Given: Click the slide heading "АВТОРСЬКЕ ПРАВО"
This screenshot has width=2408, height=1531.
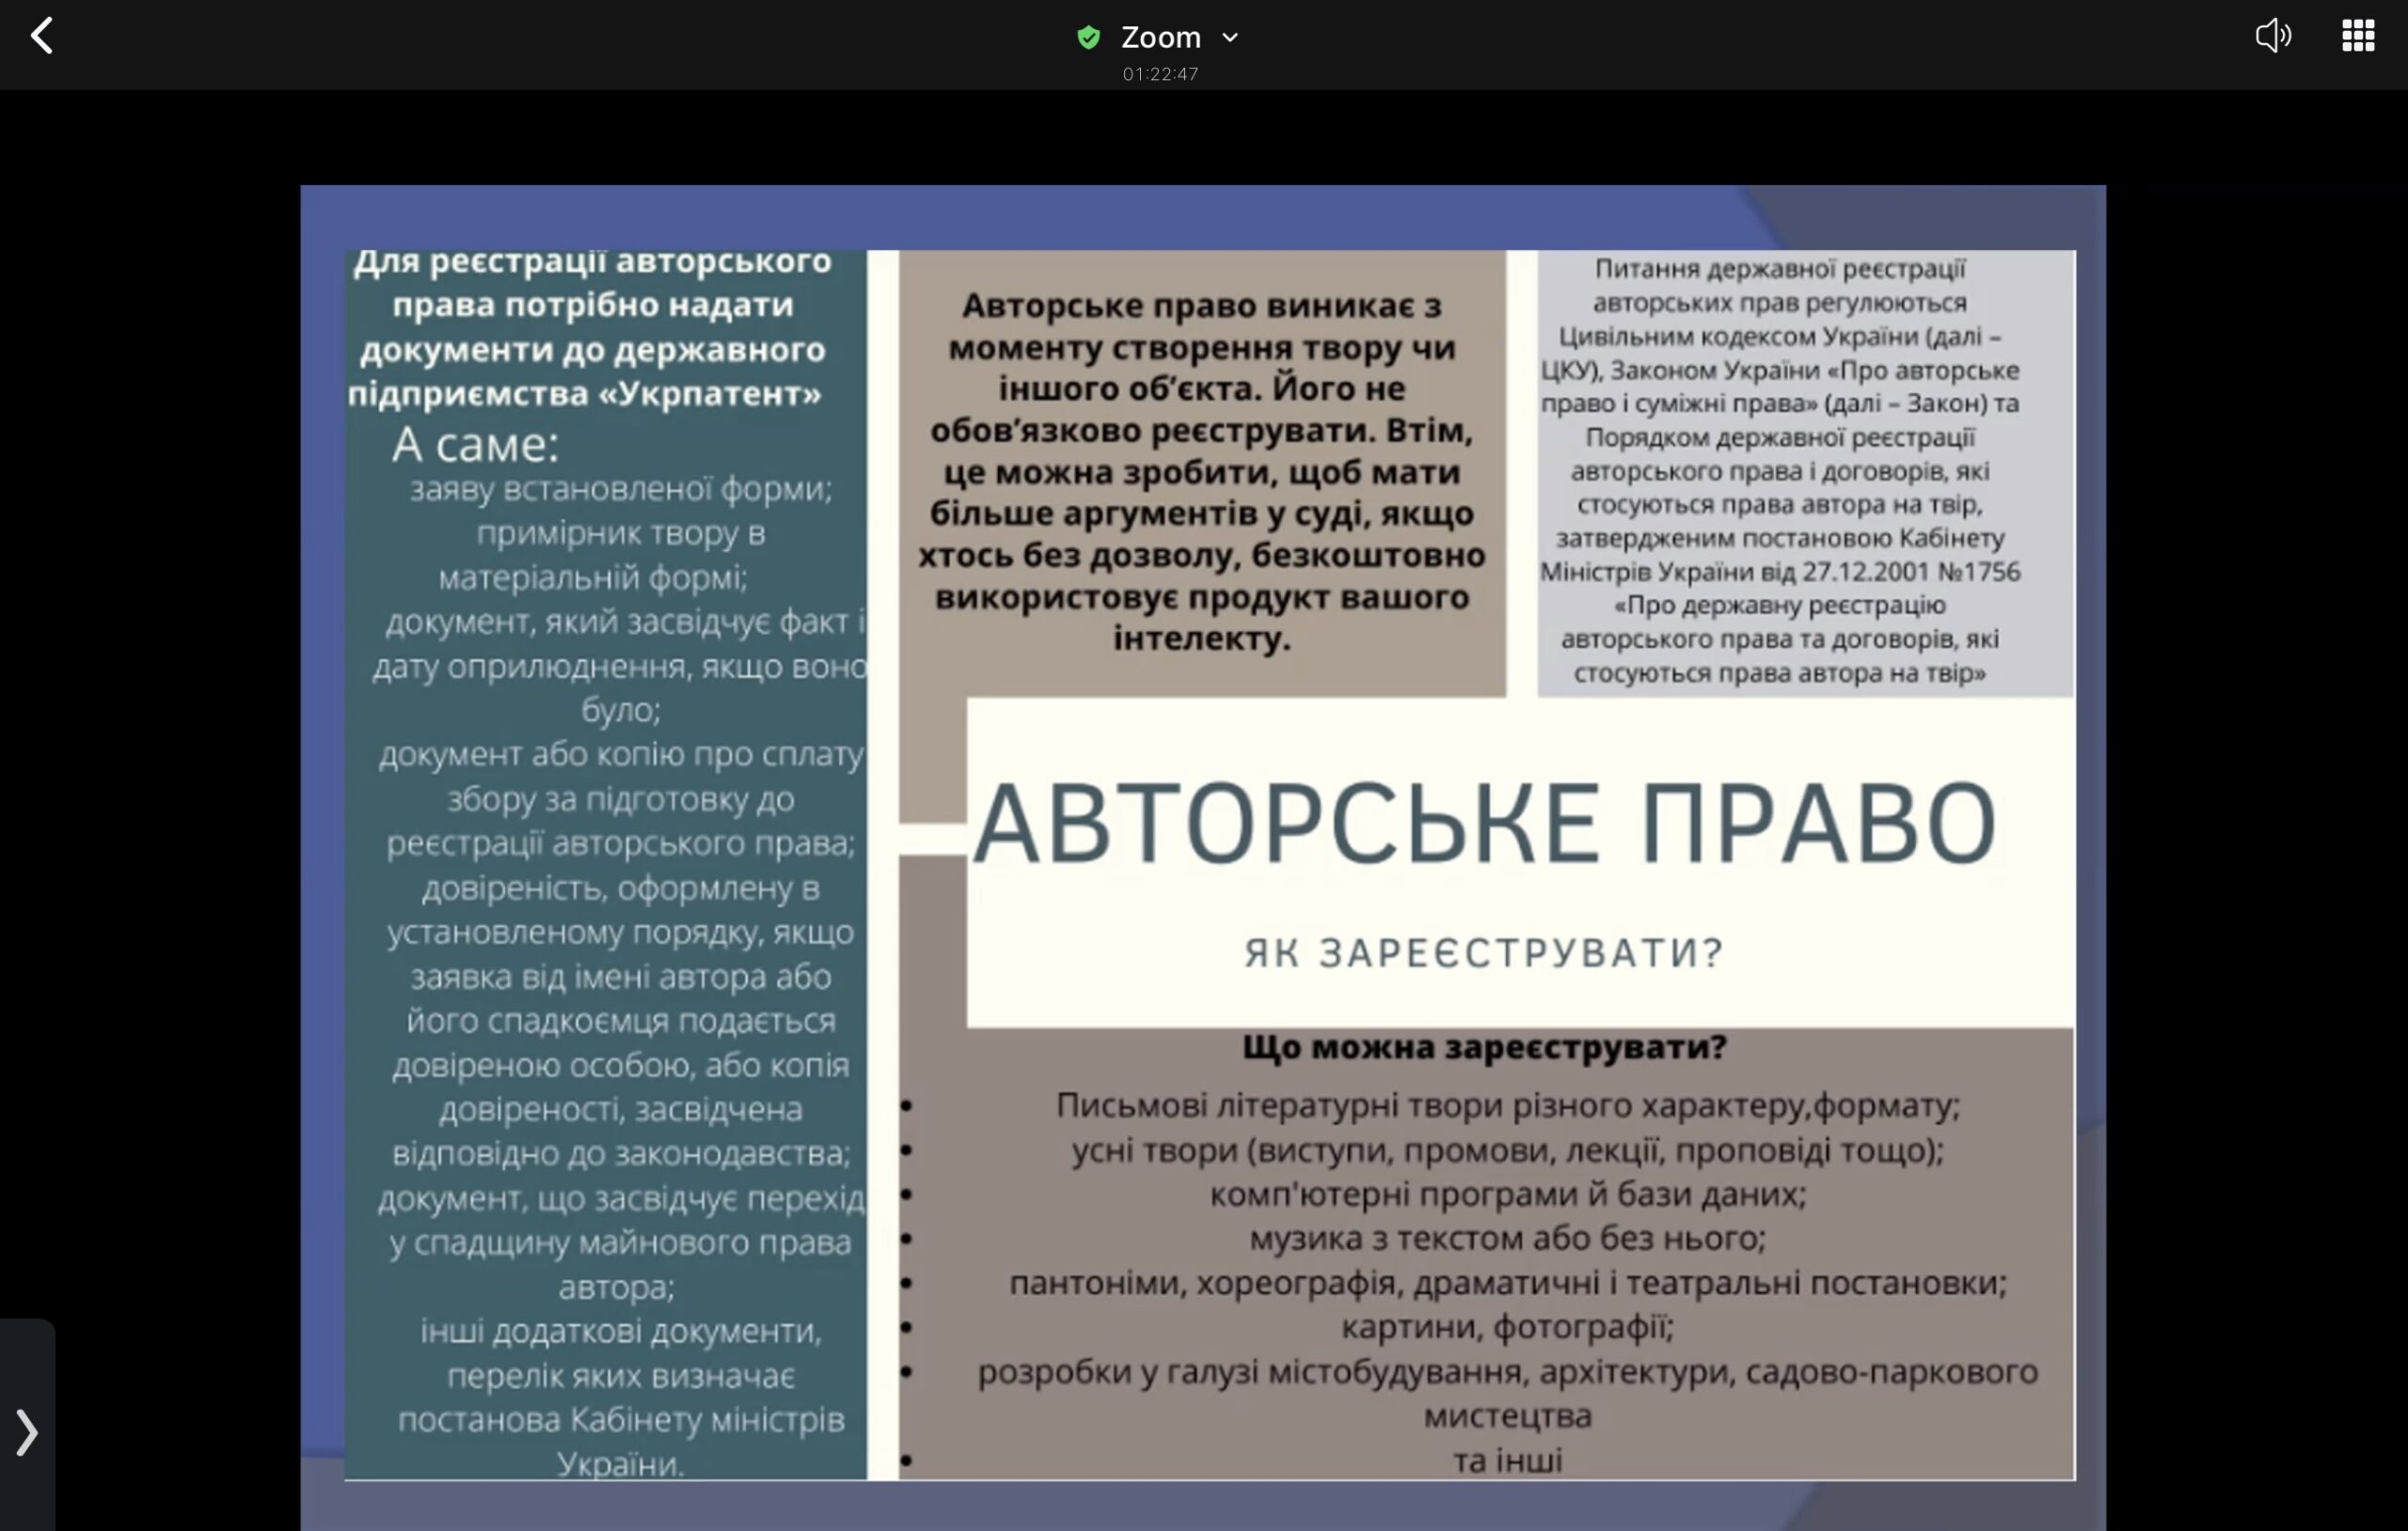Looking at the screenshot, I should pos(1484,823).
